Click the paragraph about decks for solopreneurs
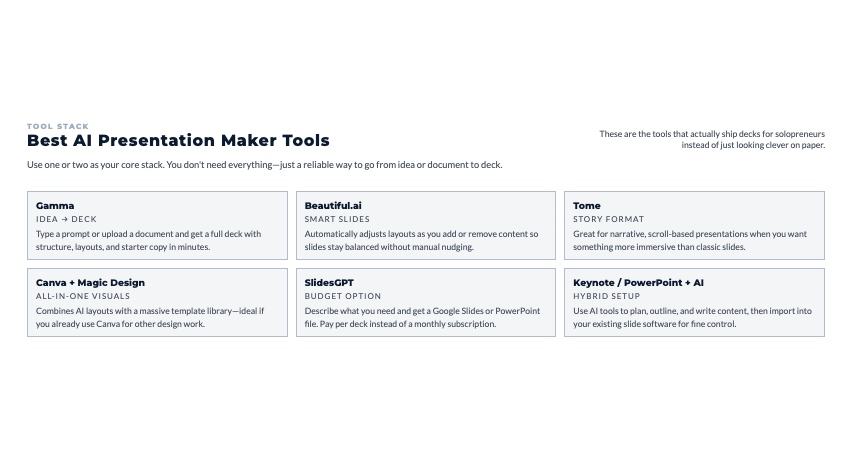Image resolution: width=850 pixels, height=464 pixels. pyautogui.click(x=712, y=139)
